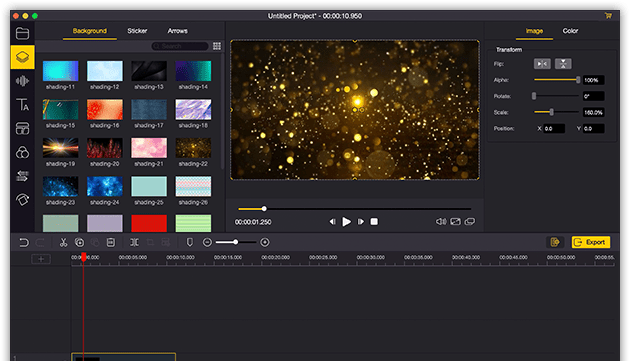Screen dimensions: 630x361
Task: Open the Transitions arrows icon
Action: pos(22,176)
